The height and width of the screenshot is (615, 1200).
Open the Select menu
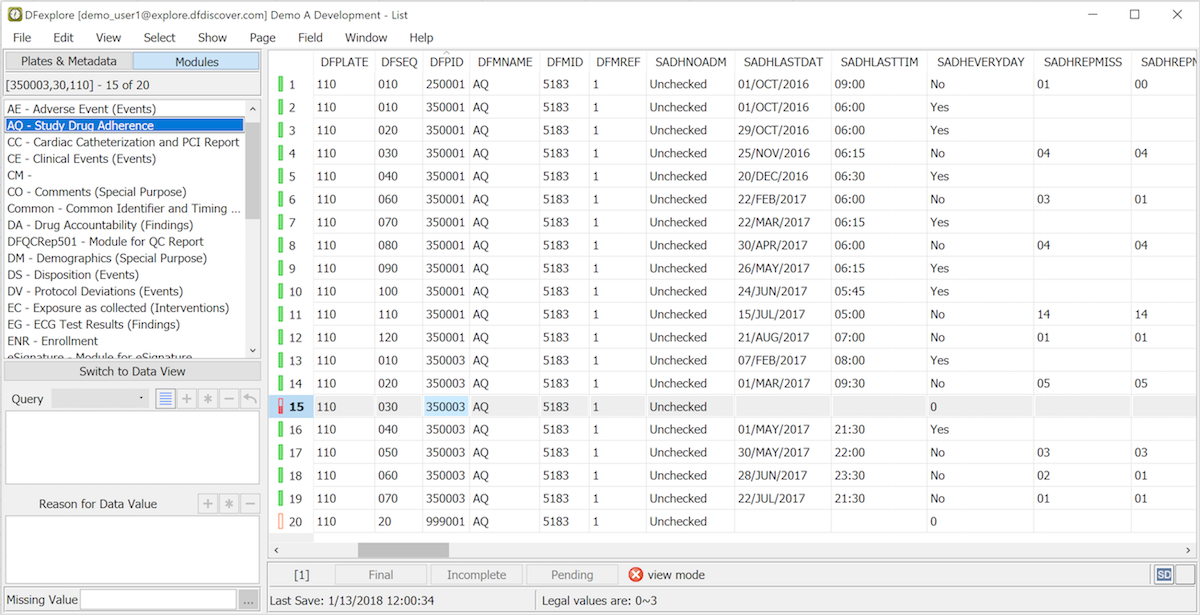tap(159, 37)
